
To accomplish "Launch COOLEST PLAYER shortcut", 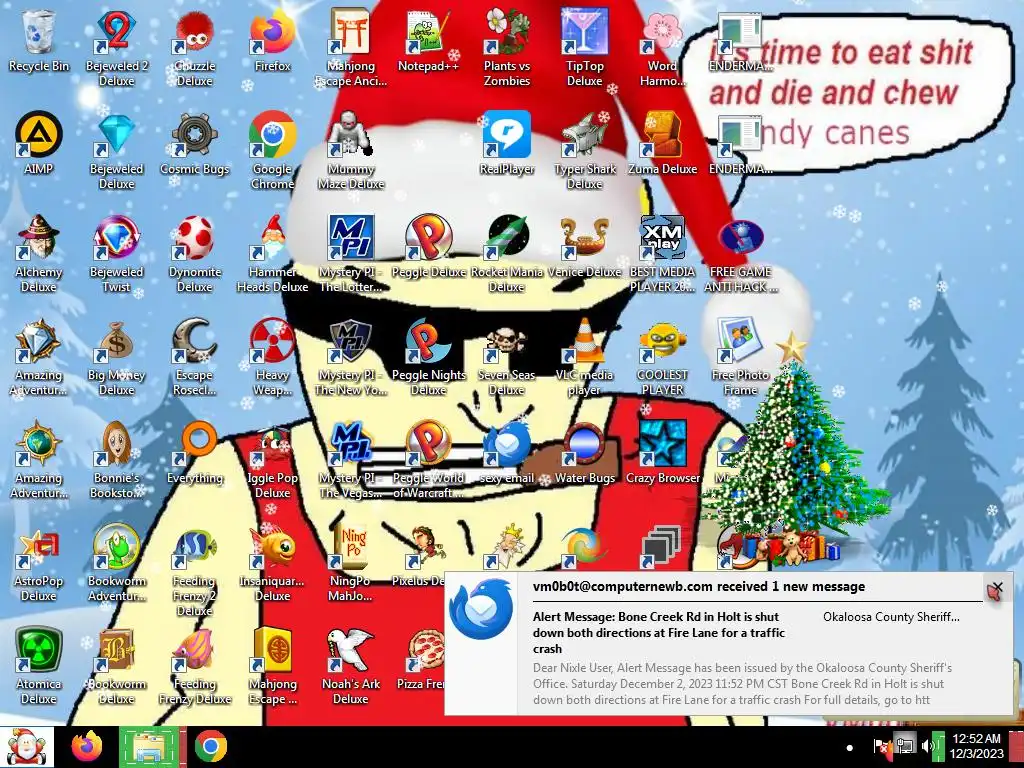I will (662, 357).
